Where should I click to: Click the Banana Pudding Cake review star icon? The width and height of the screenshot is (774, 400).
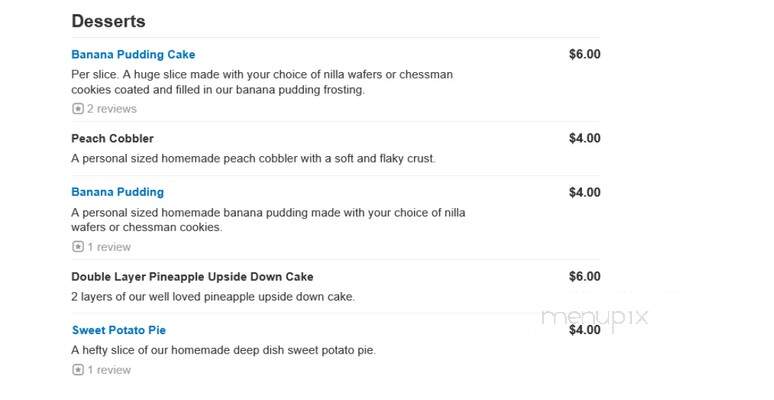77,109
